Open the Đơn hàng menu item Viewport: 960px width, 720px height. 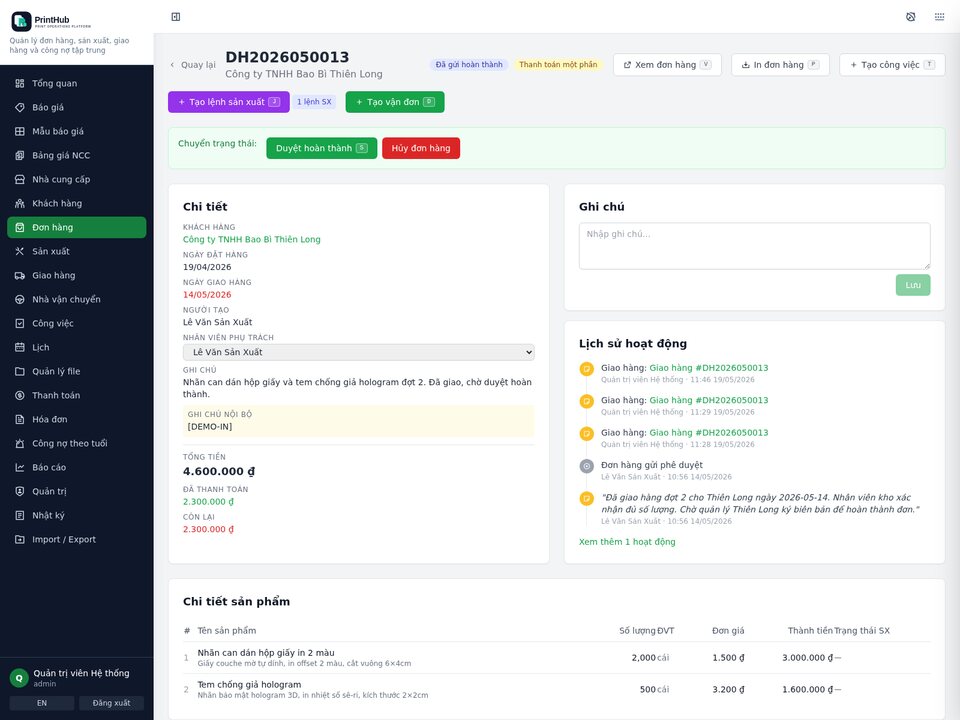click(77, 227)
